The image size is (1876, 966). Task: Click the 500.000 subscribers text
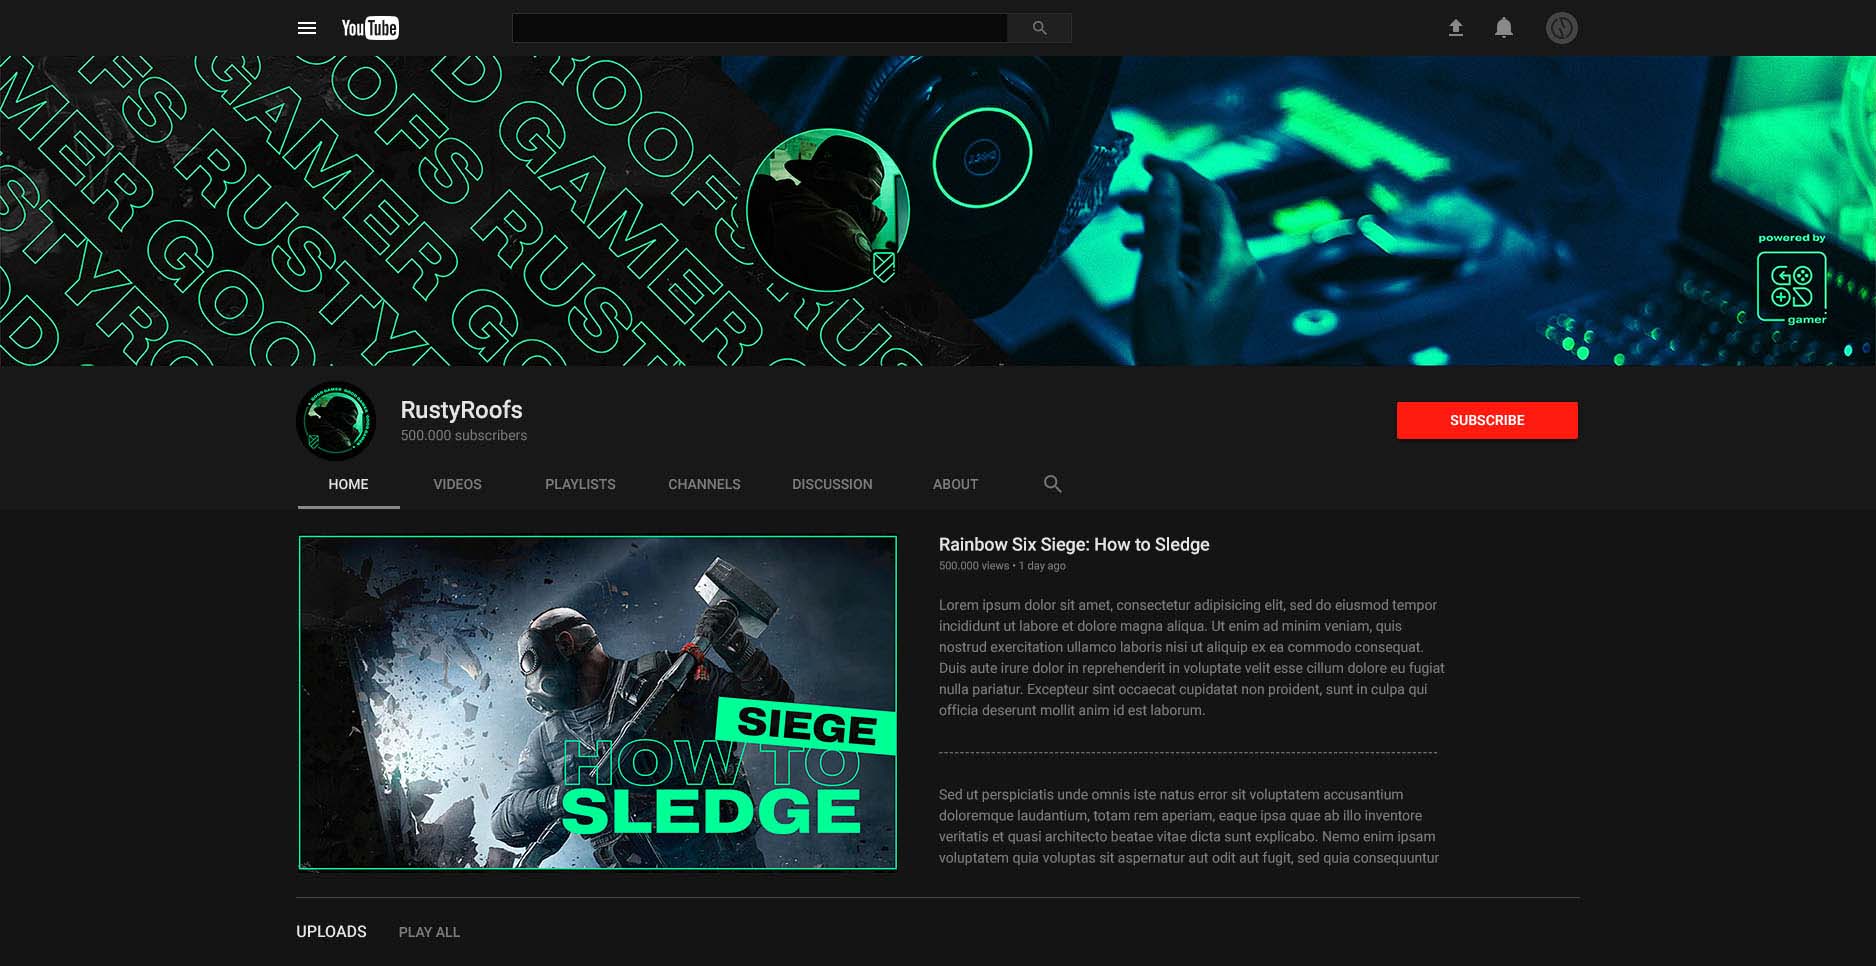(463, 436)
